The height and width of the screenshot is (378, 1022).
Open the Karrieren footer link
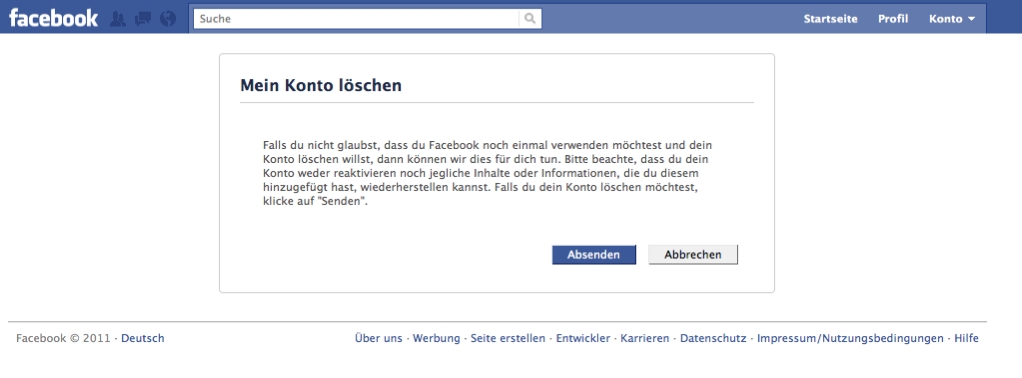pos(645,338)
